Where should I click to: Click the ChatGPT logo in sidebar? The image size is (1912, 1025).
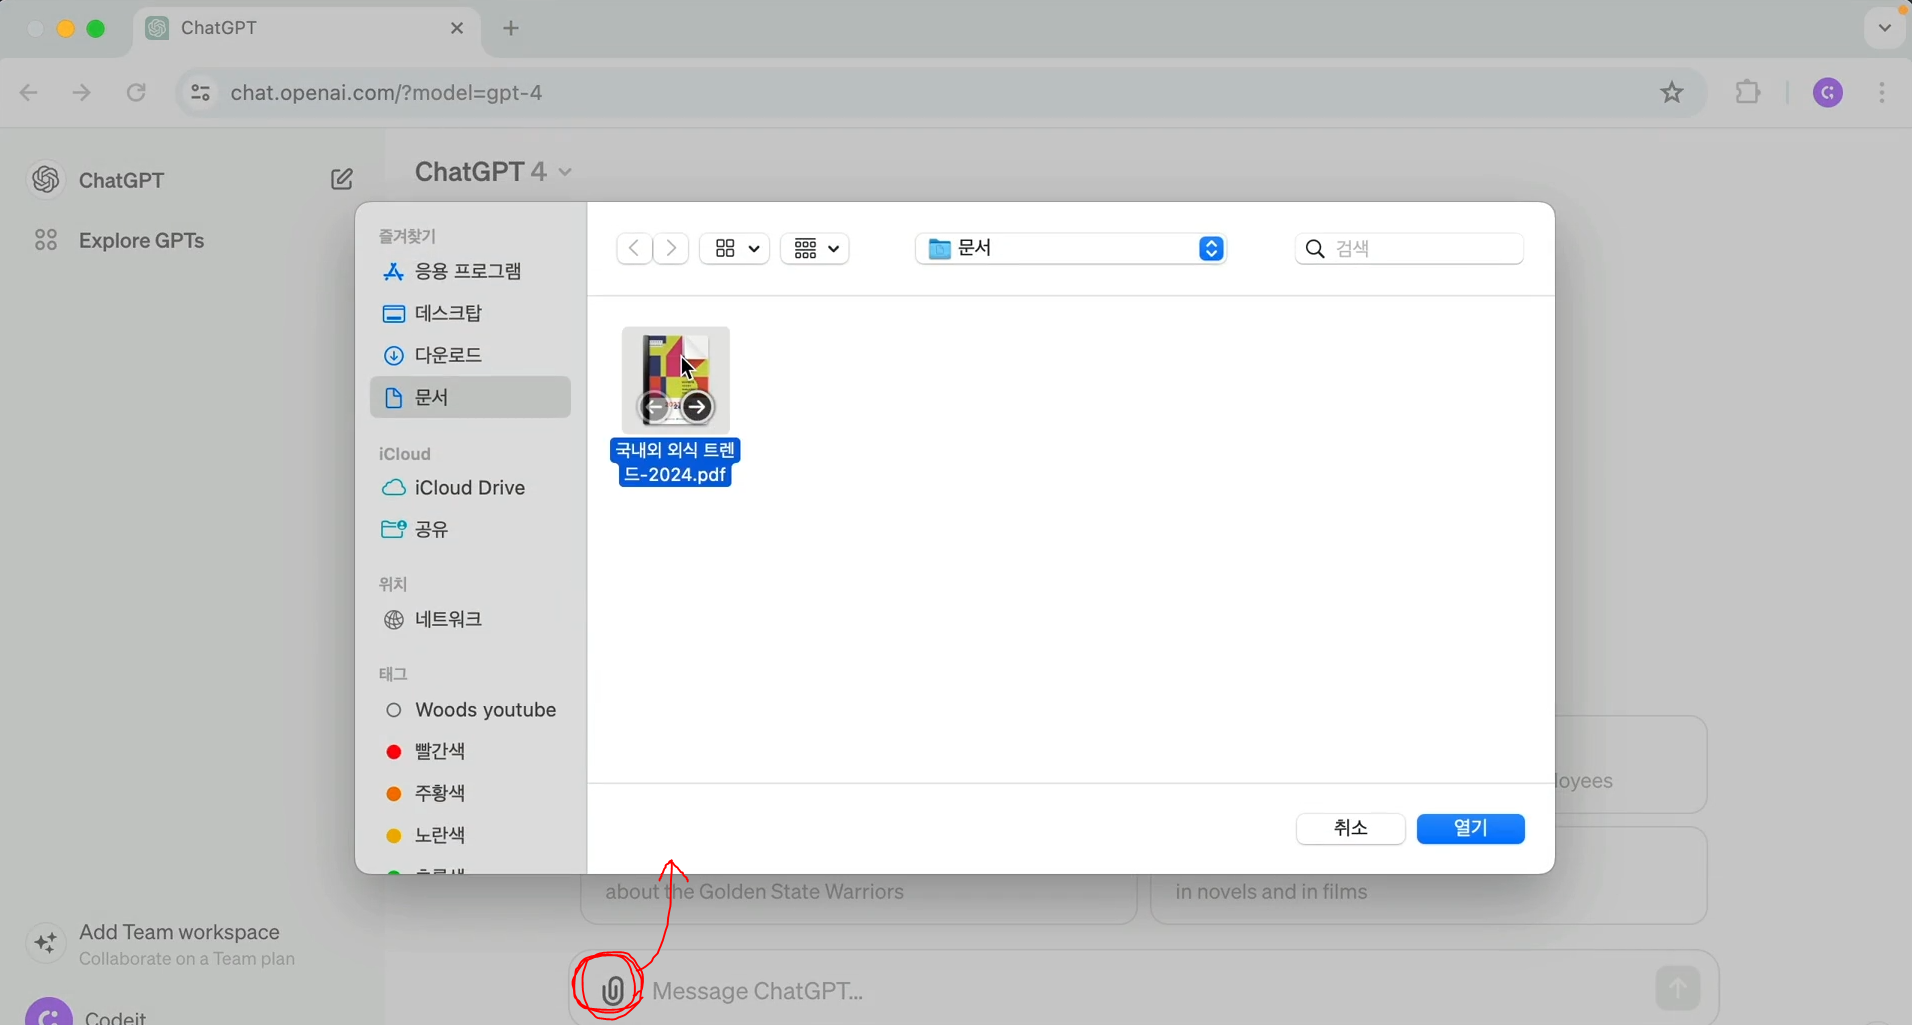pos(46,179)
